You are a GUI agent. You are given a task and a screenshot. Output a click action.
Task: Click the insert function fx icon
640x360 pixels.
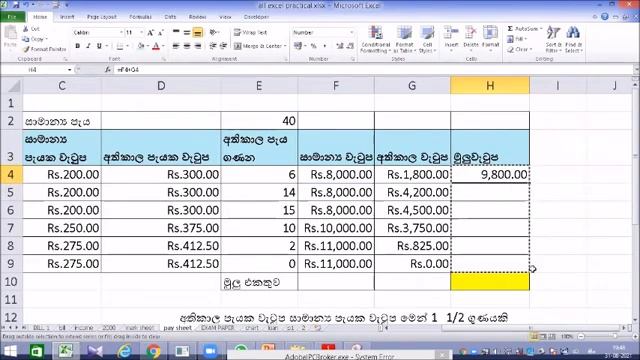(x=107, y=70)
